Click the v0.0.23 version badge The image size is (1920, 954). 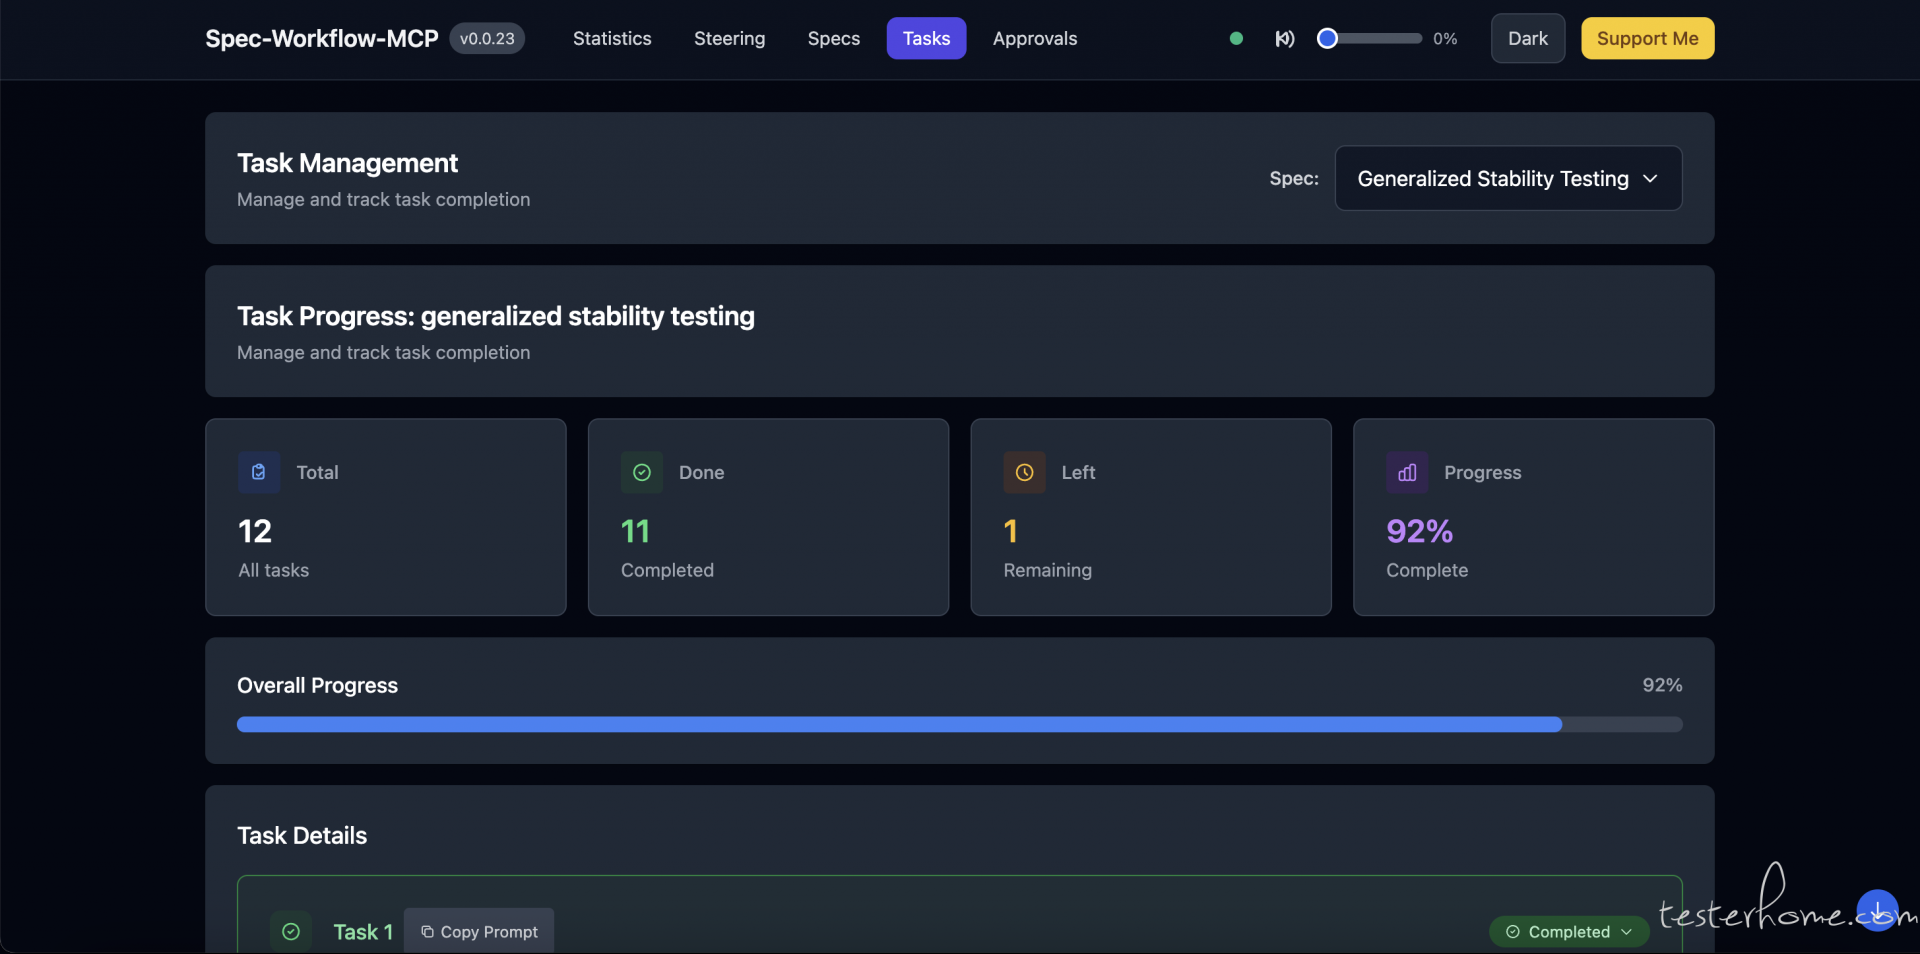point(487,39)
